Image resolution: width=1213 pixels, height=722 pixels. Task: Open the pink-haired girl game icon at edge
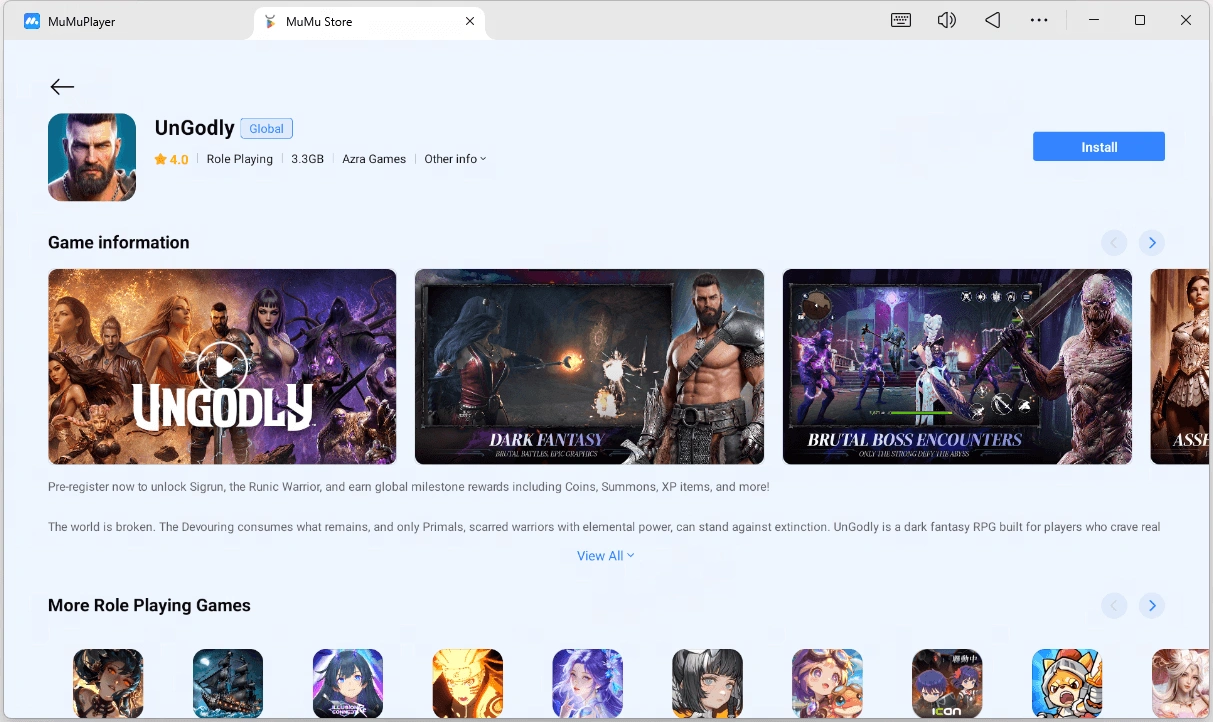pos(1180,684)
